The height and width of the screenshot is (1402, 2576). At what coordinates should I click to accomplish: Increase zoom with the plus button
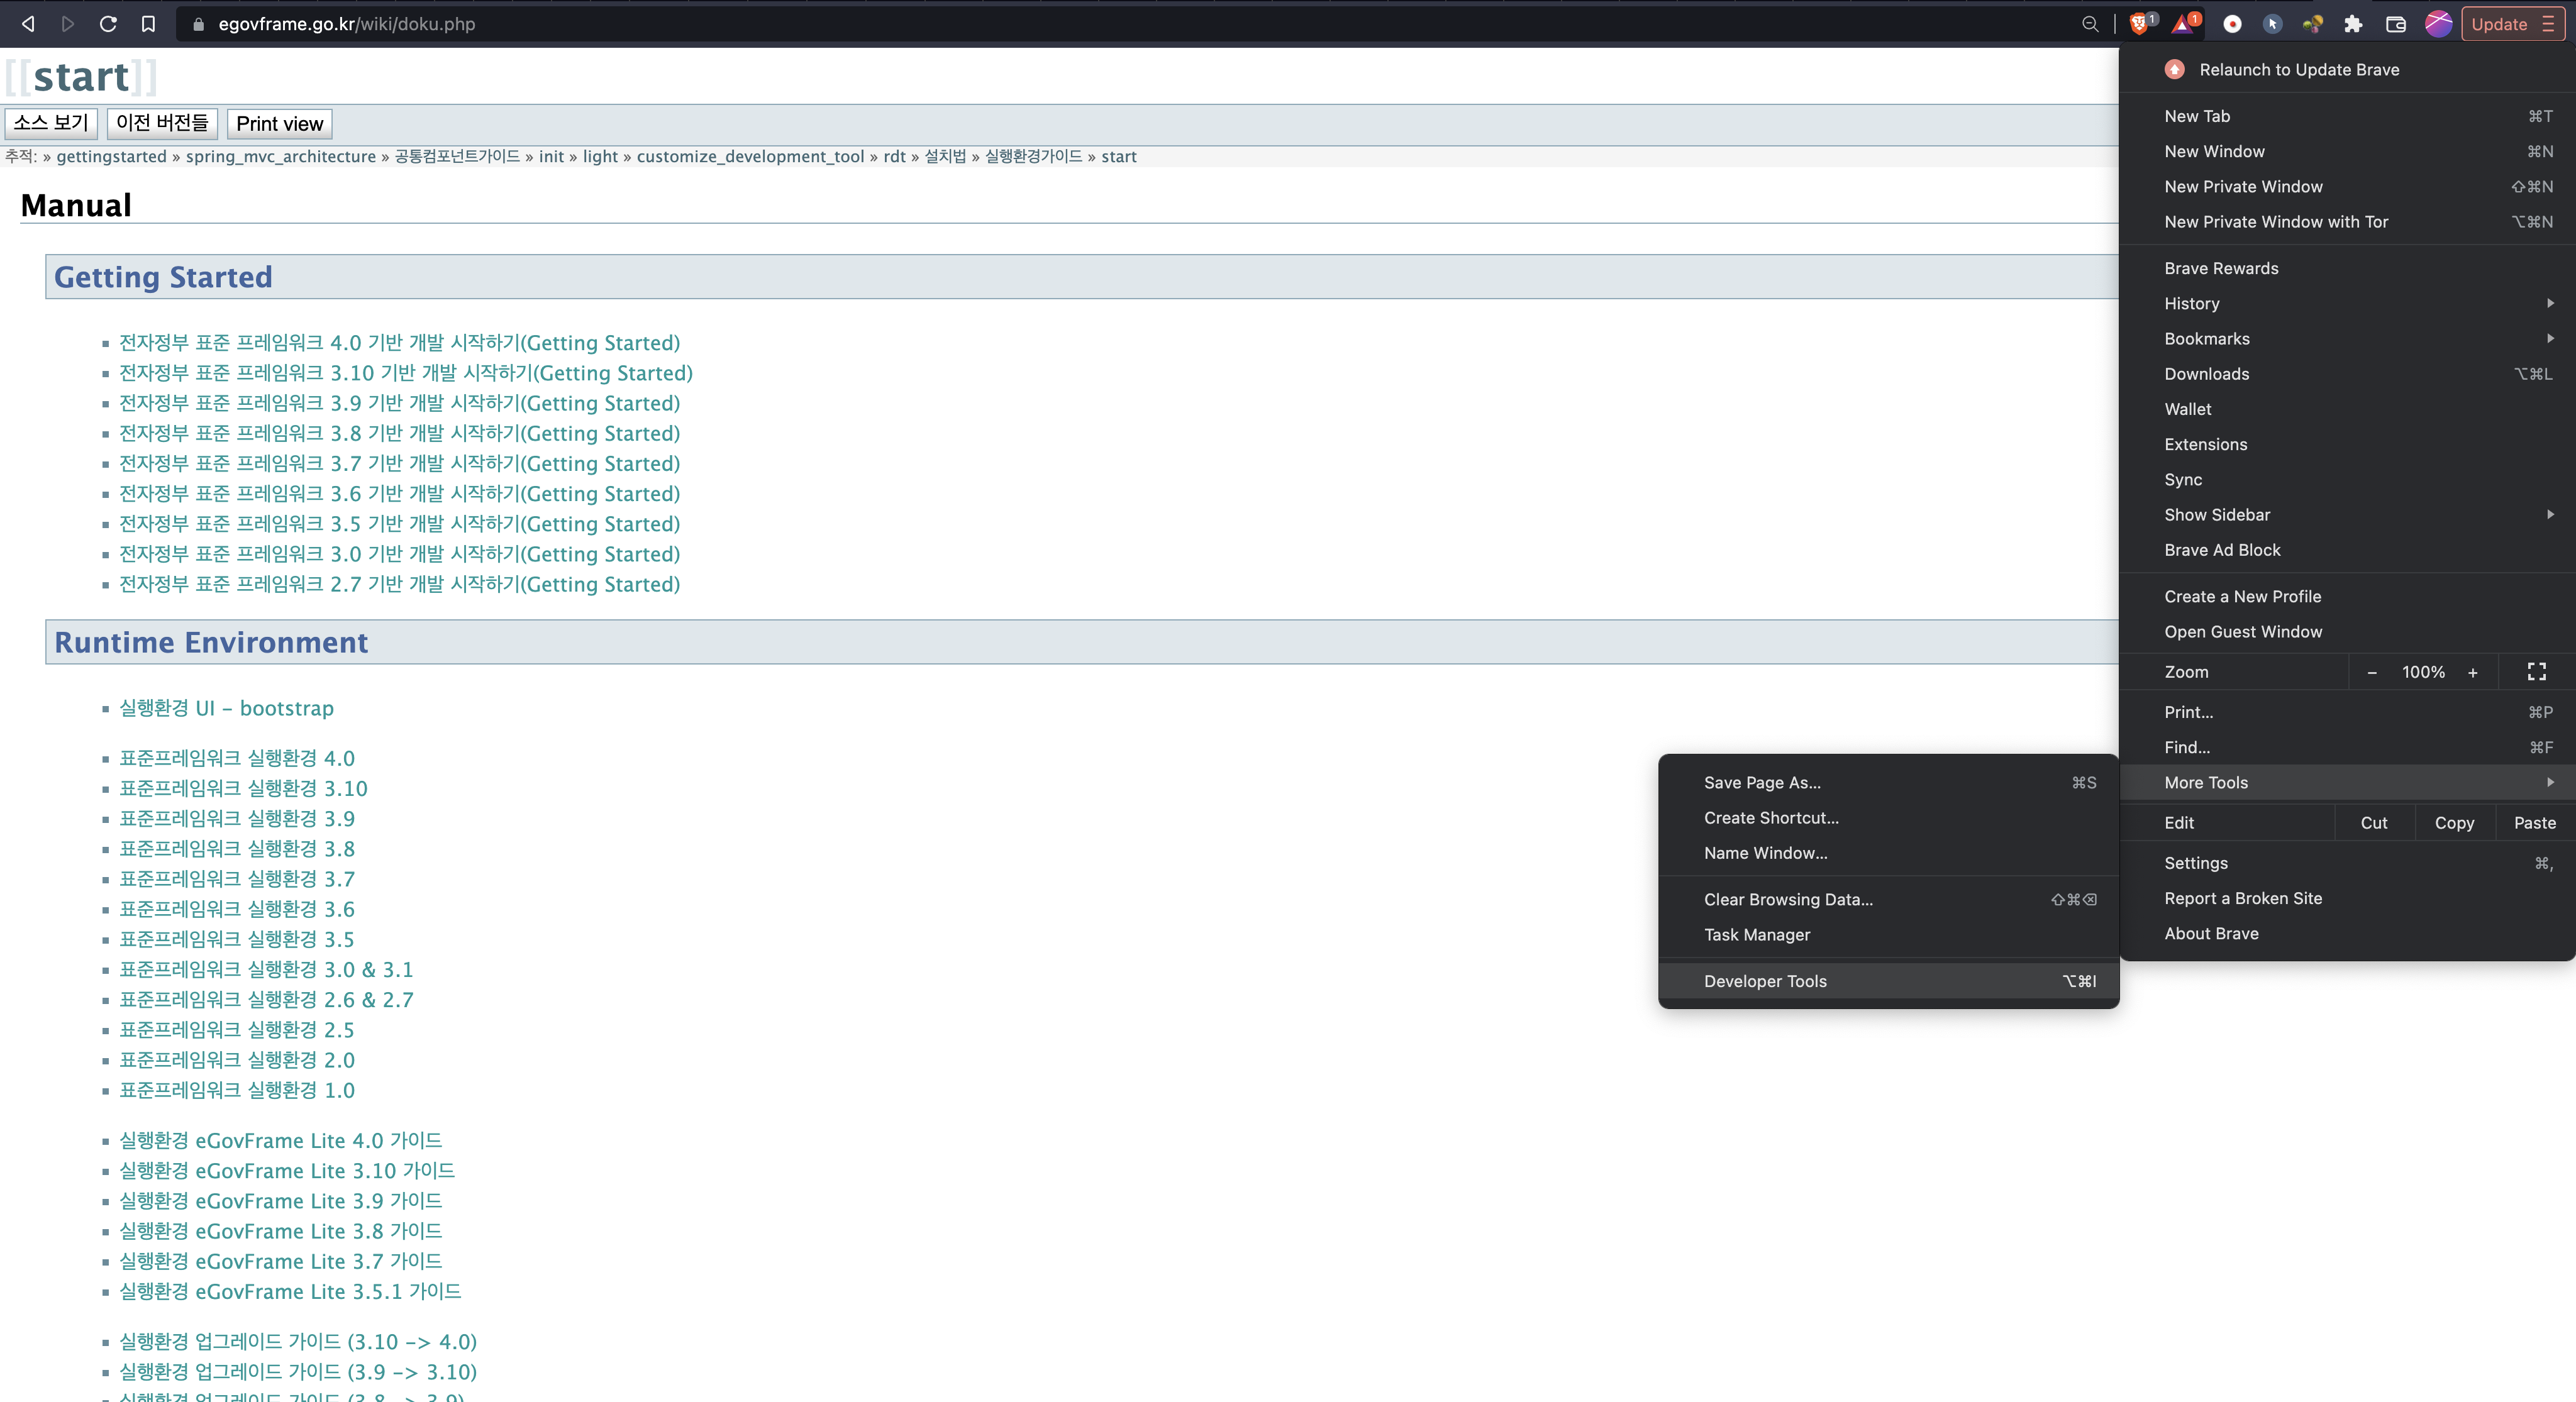click(x=2473, y=672)
